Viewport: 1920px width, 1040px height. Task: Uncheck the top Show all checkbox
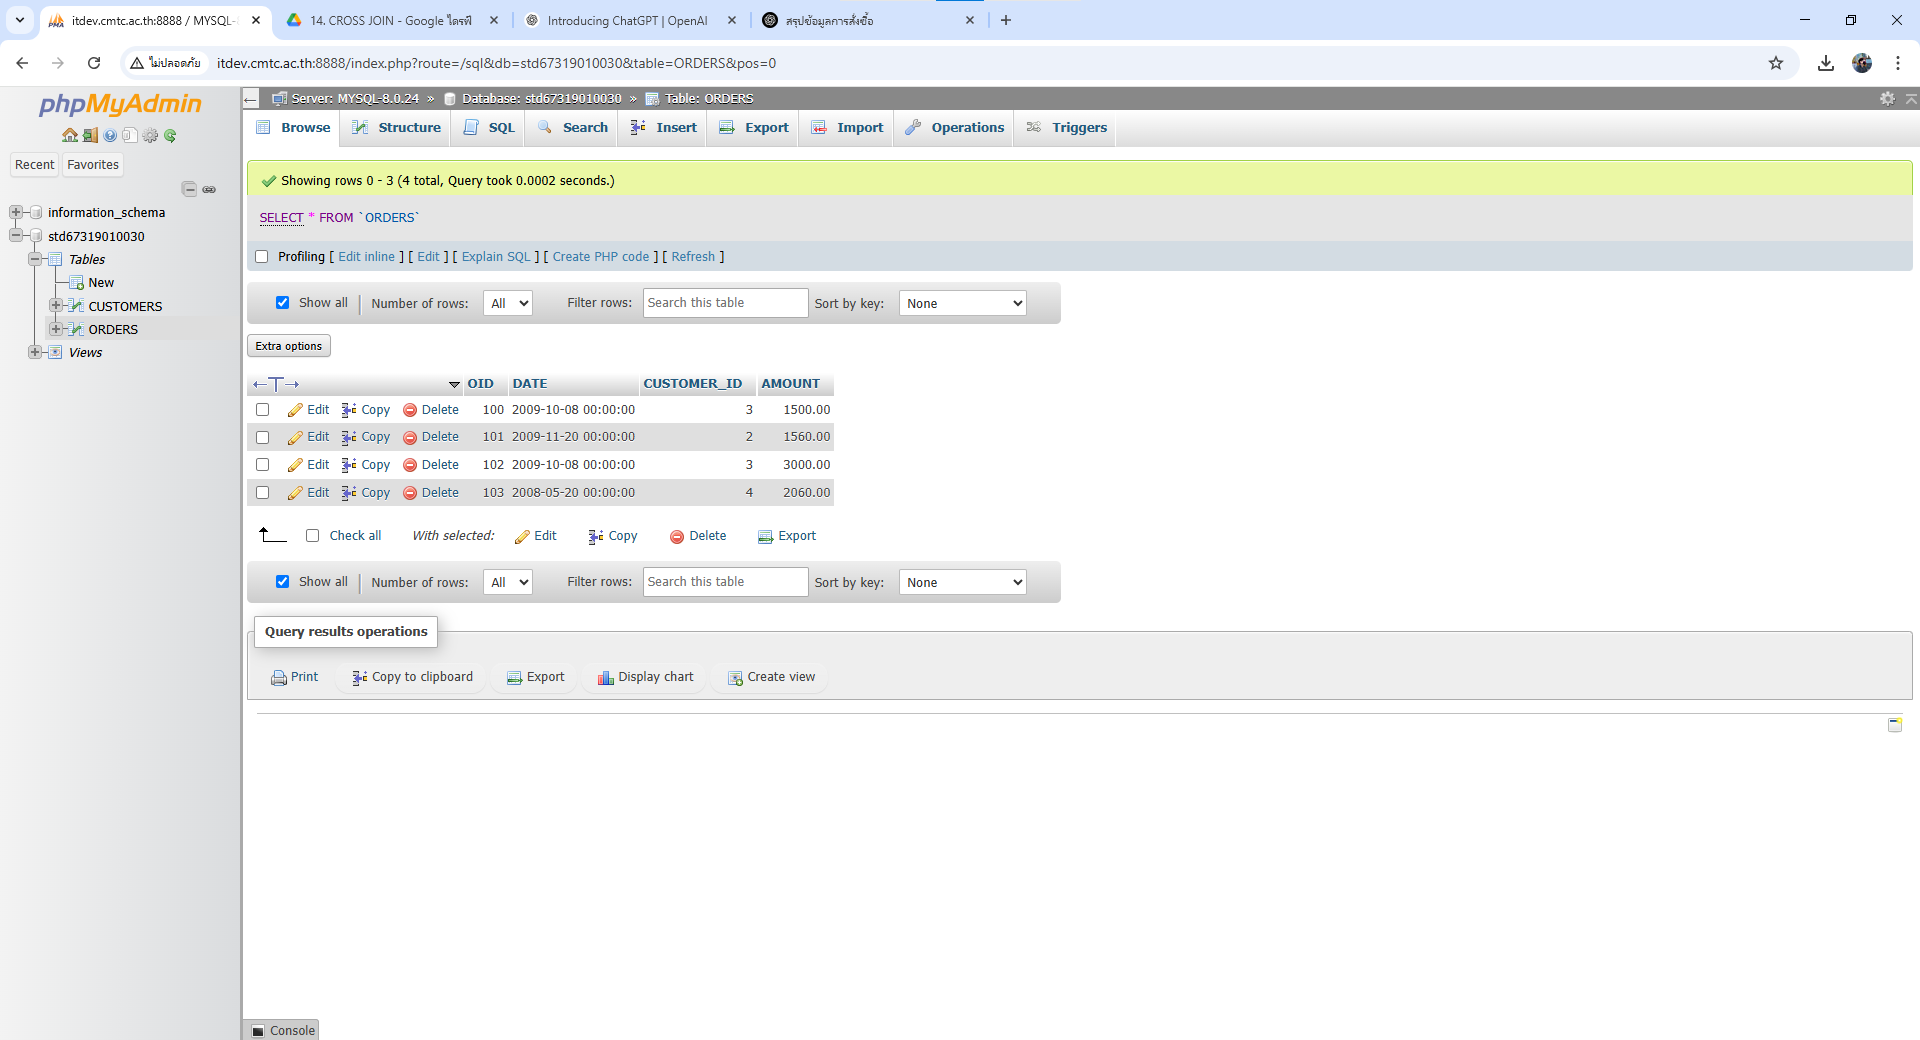click(x=283, y=303)
